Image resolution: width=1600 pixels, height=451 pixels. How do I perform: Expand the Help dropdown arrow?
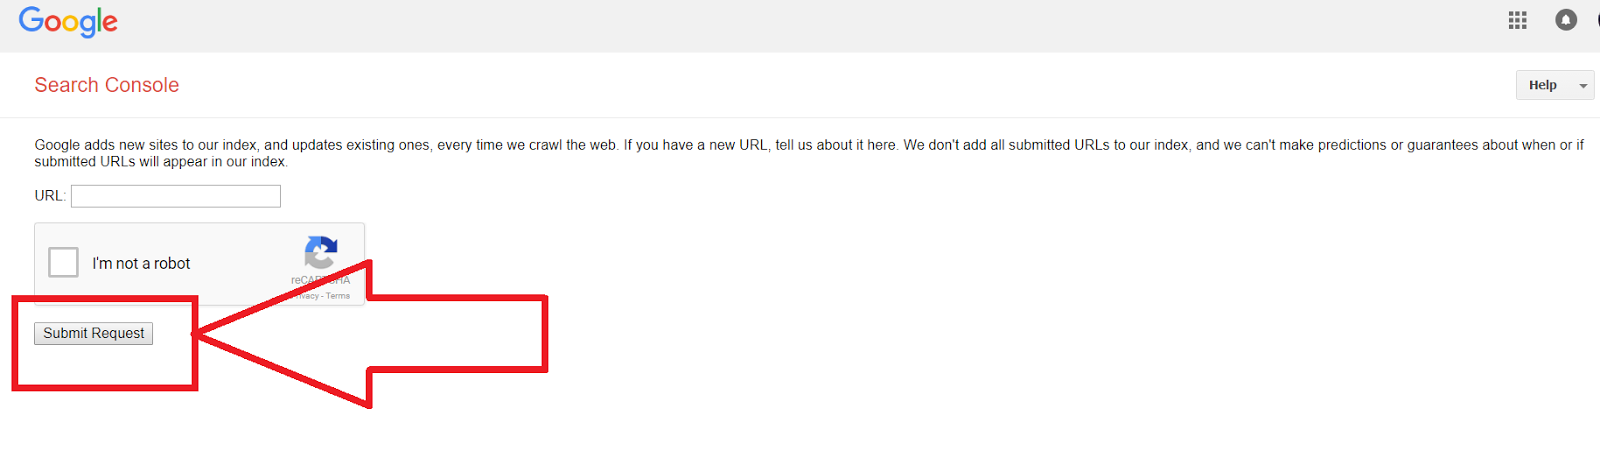(1583, 86)
